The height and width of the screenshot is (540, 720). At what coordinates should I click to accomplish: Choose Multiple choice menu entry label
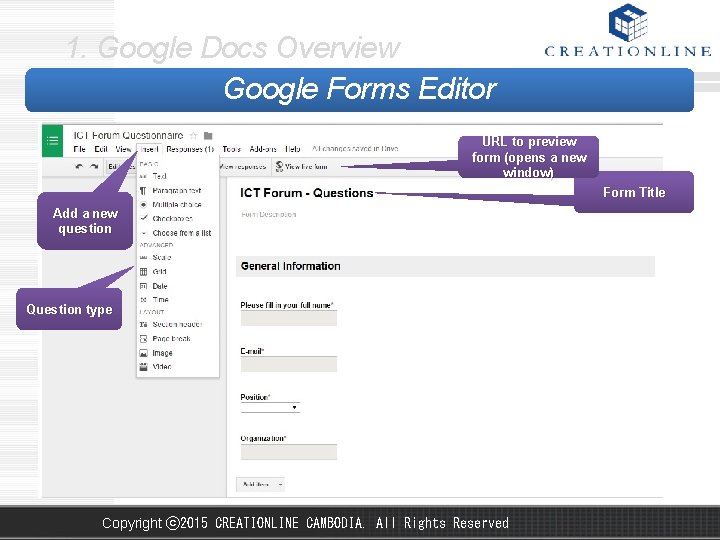177,204
